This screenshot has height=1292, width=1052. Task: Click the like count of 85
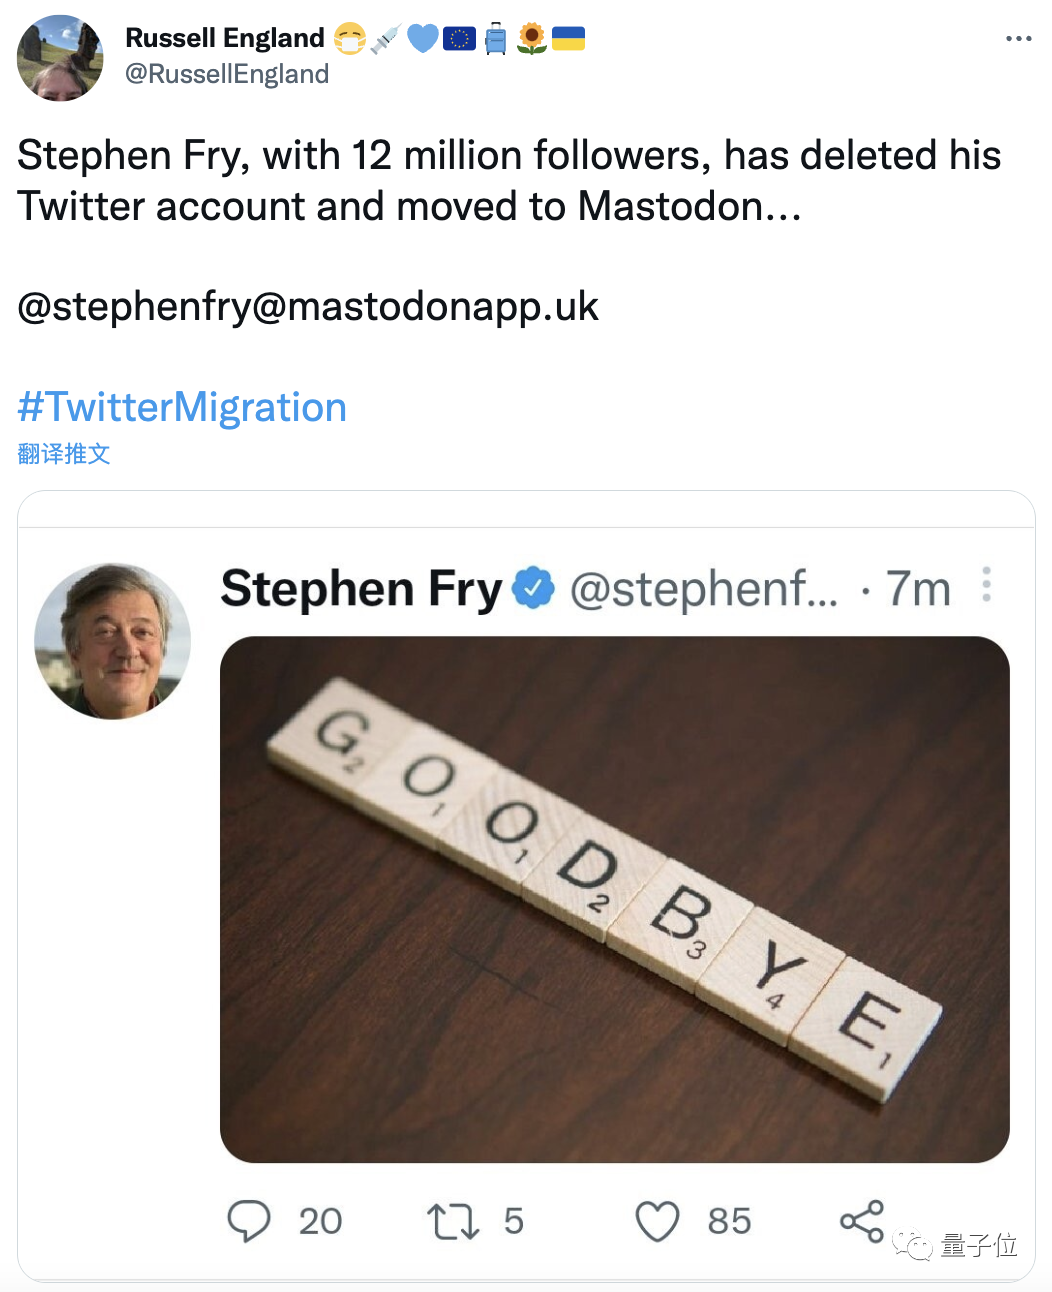tap(729, 1222)
